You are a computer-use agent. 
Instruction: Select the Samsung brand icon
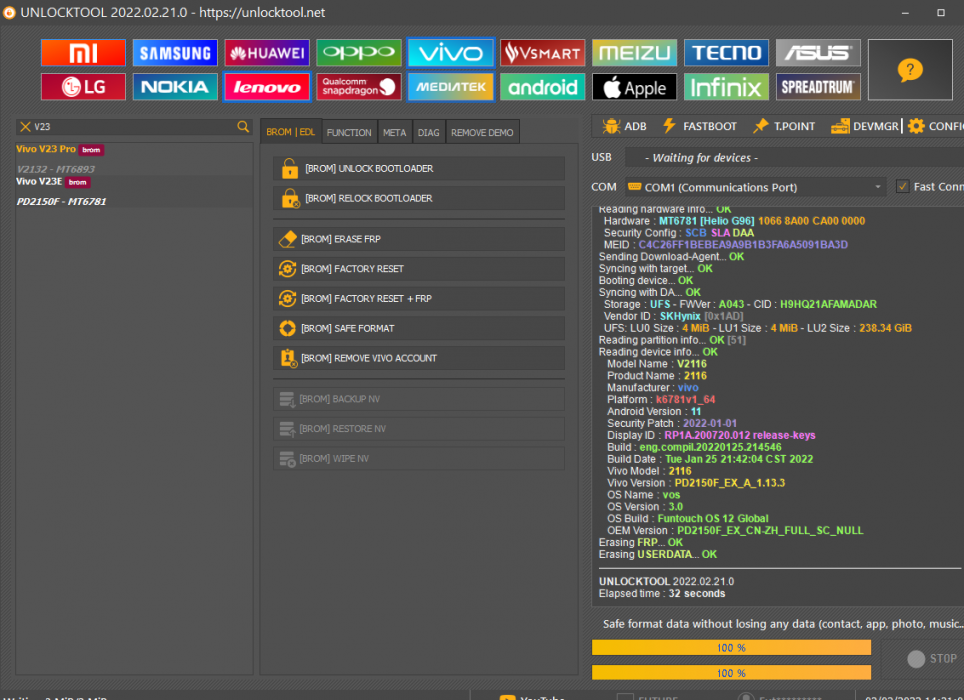(x=175, y=53)
